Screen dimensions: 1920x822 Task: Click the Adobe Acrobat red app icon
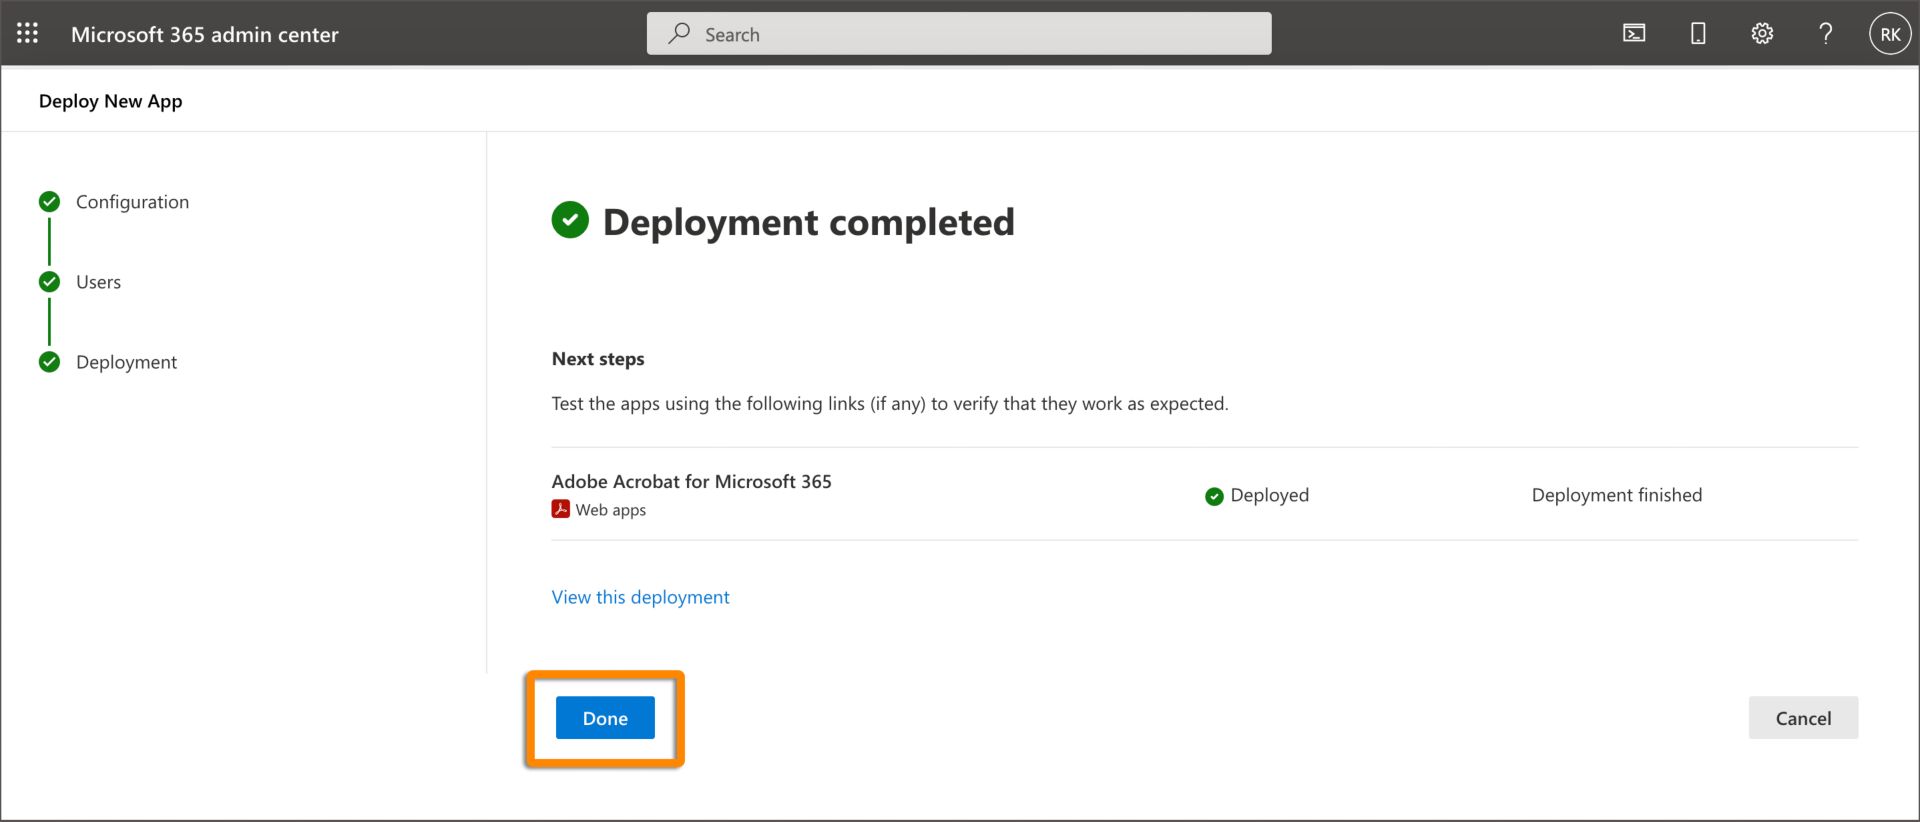[561, 509]
